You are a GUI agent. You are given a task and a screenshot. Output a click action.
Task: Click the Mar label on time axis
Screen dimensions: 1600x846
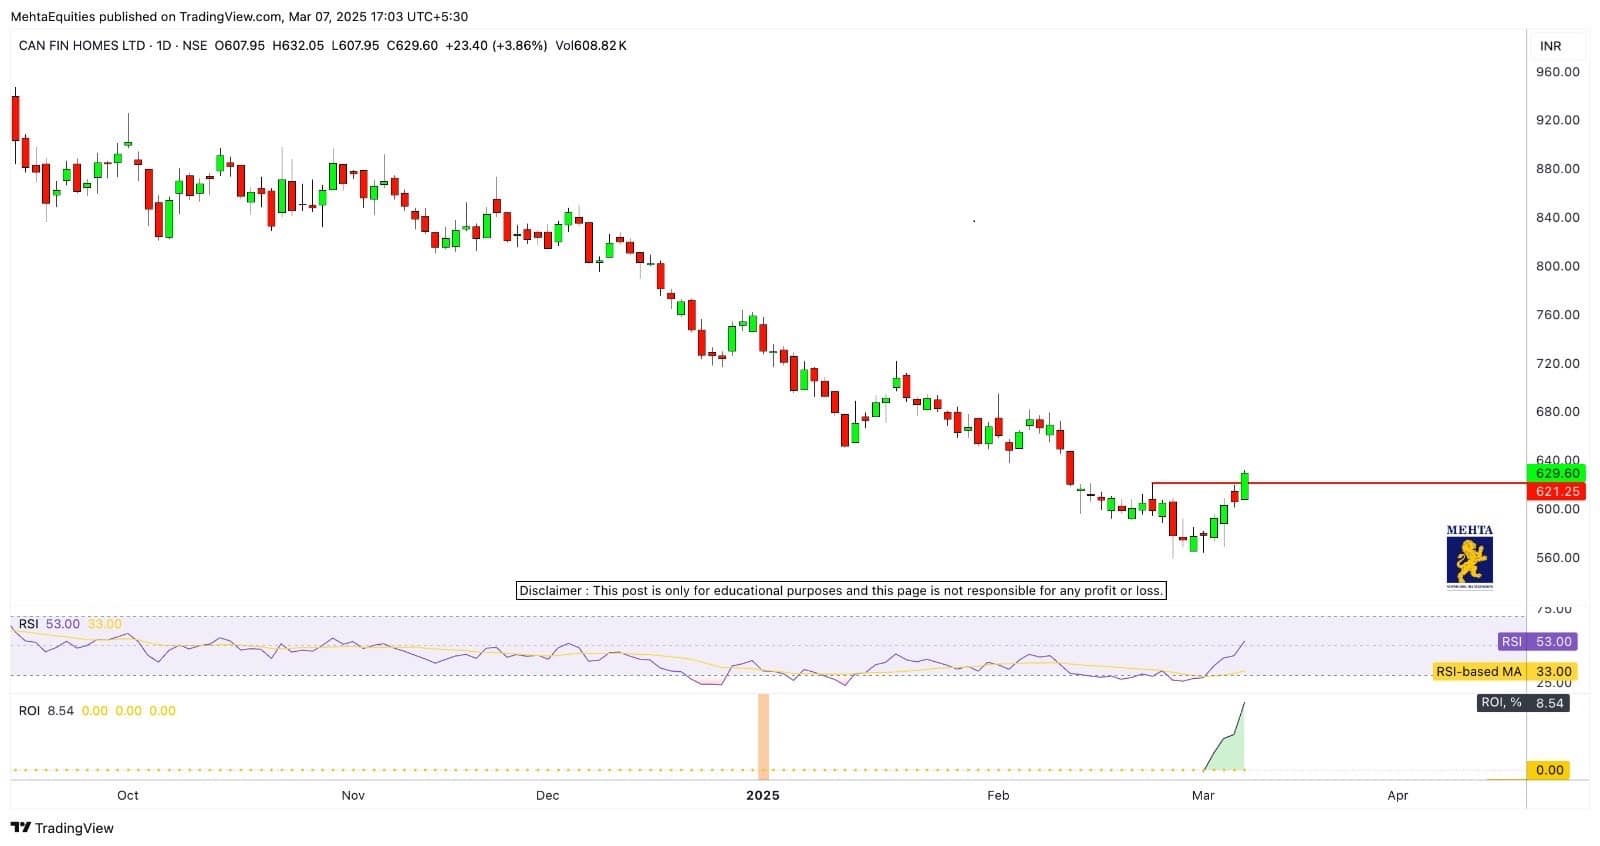(x=1202, y=796)
